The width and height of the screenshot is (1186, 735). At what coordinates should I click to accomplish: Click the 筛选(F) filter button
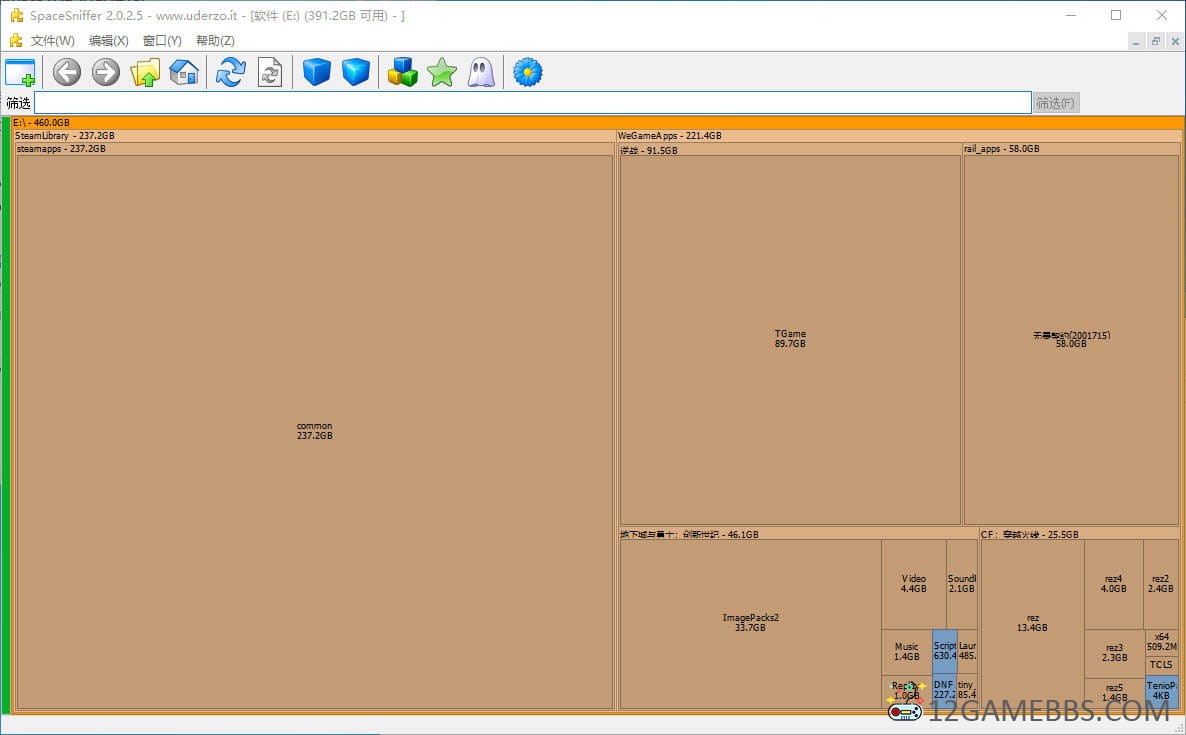coord(1055,103)
